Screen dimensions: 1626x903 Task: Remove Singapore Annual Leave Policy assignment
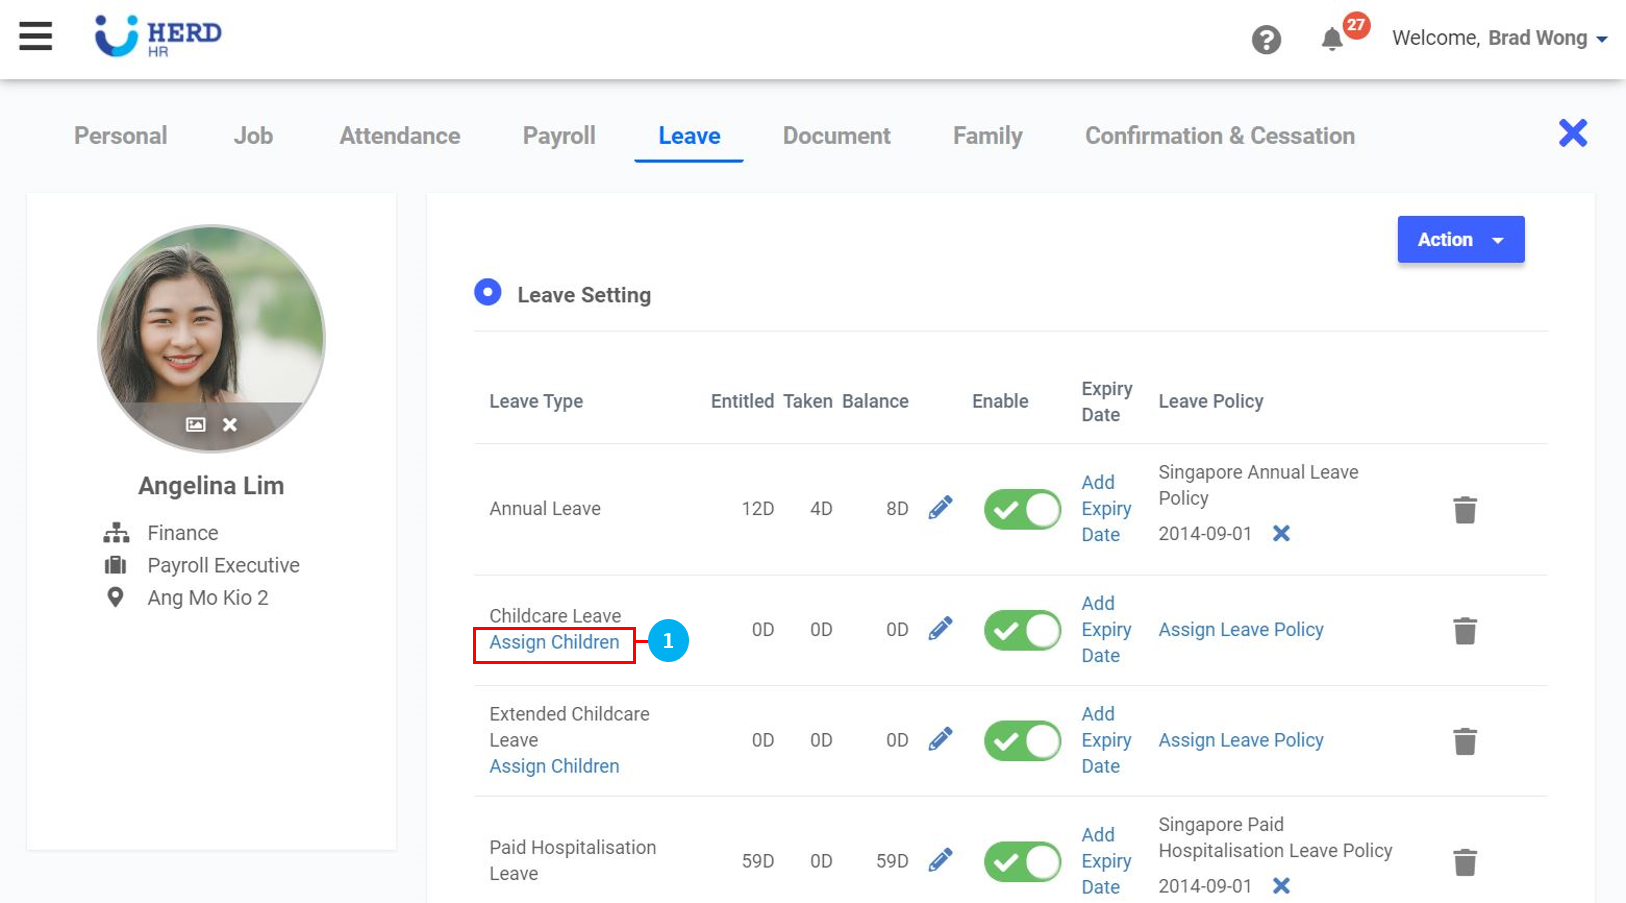coord(1281,534)
